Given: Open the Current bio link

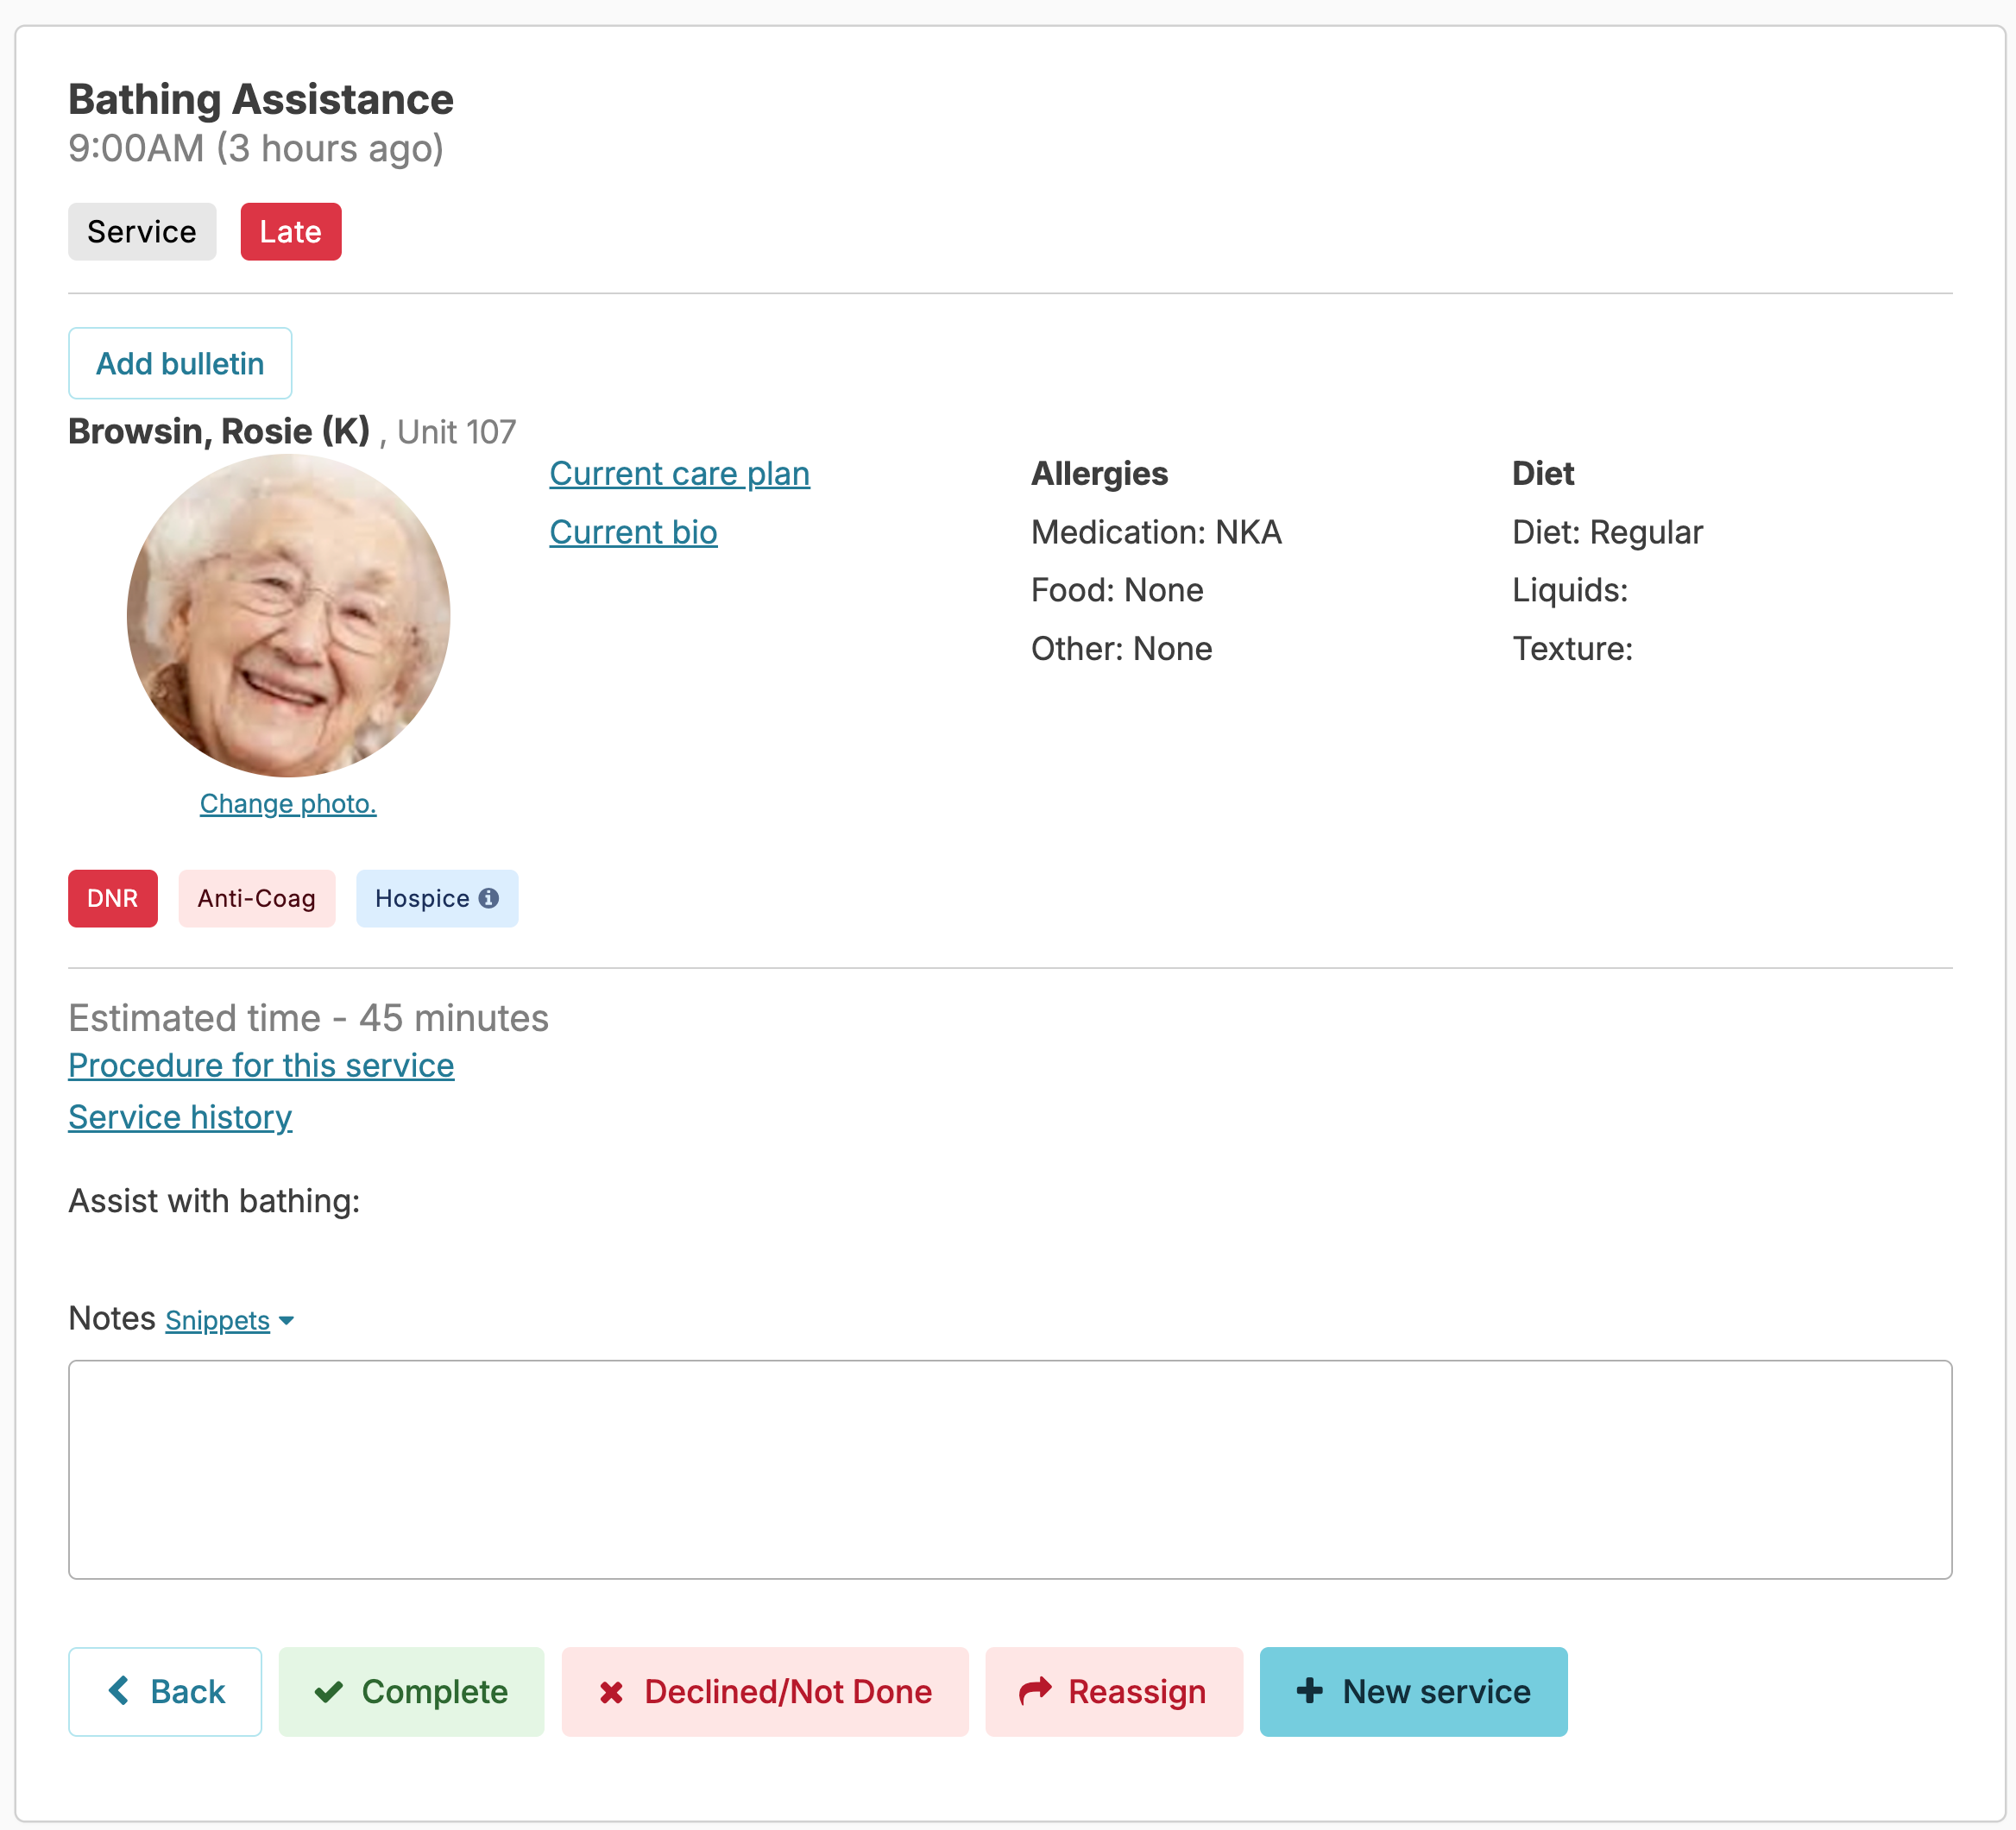Looking at the screenshot, I should 633,532.
